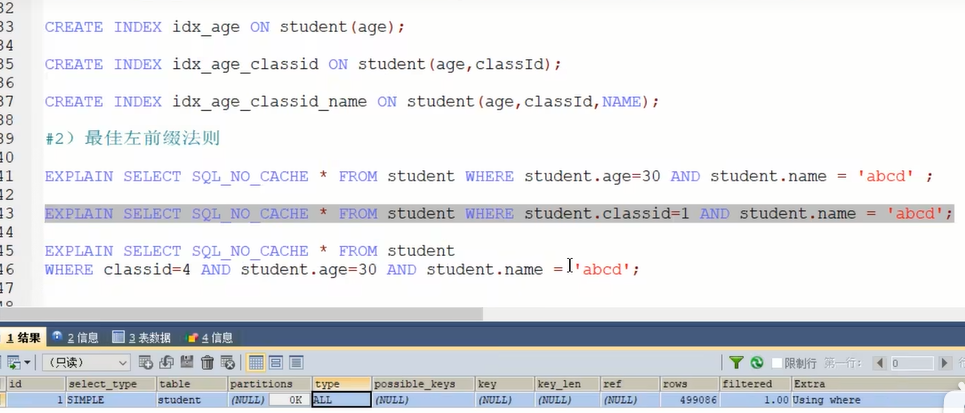Switch to the 1 结果 tab
This screenshot has width=965, height=413.
coord(23,337)
